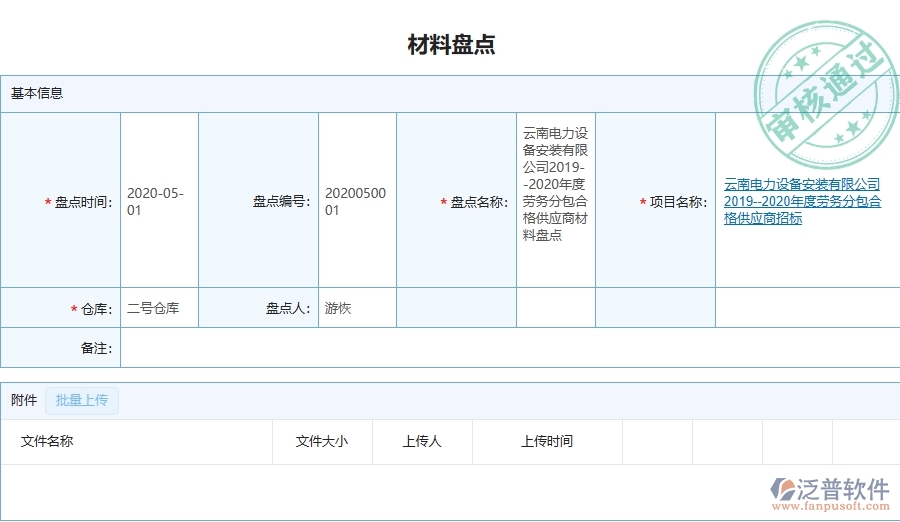The width and height of the screenshot is (900, 522).
Task: Click the 基本信息 section header
Action: coord(37,93)
